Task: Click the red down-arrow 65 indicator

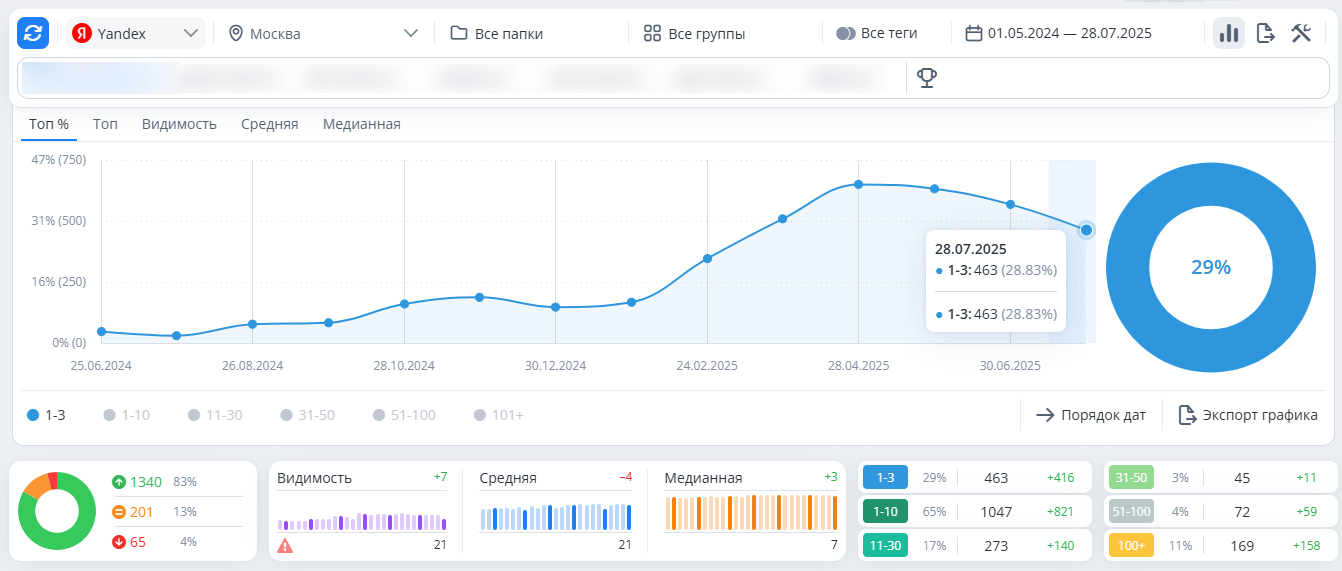Action: (128, 542)
